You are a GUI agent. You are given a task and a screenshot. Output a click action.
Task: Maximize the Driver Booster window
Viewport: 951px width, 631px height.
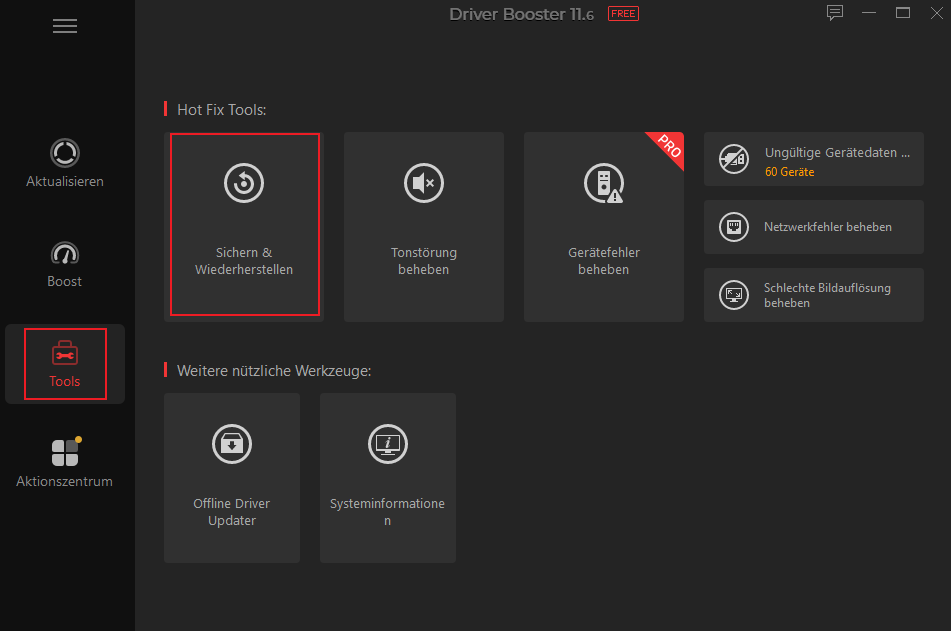[x=903, y=13]
